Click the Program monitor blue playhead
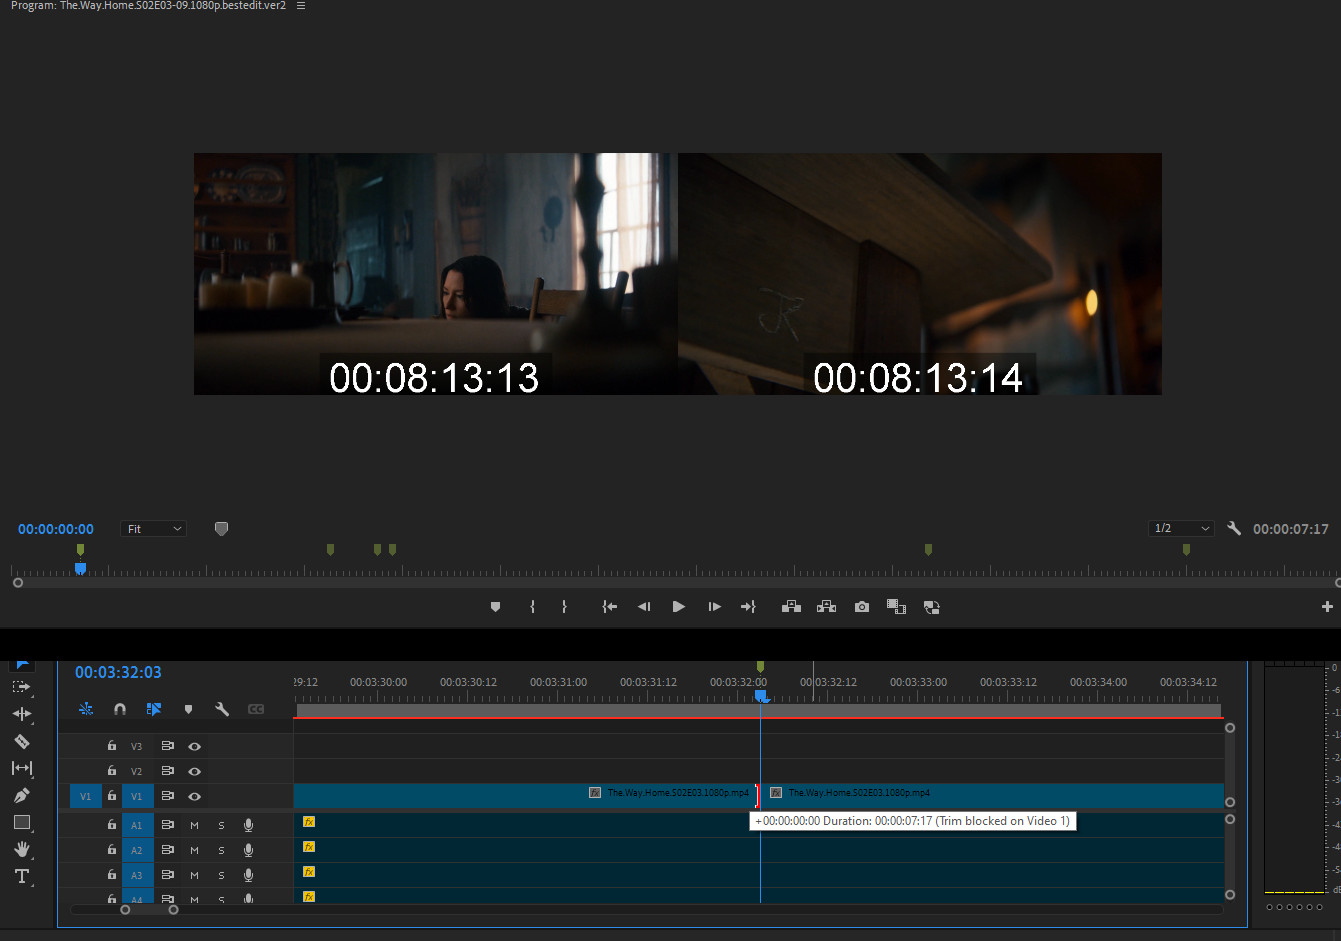This screenshot has height=941, width=1341. pyautogui.click(x=80, y=568)
